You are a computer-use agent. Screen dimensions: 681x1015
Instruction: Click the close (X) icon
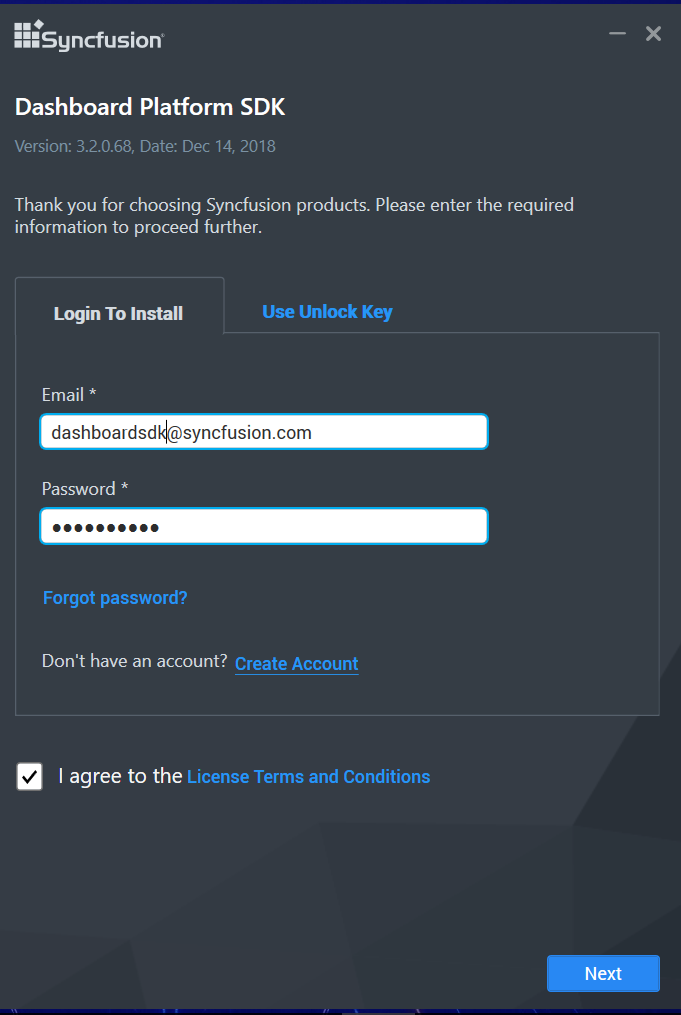[x=653, y=33]
